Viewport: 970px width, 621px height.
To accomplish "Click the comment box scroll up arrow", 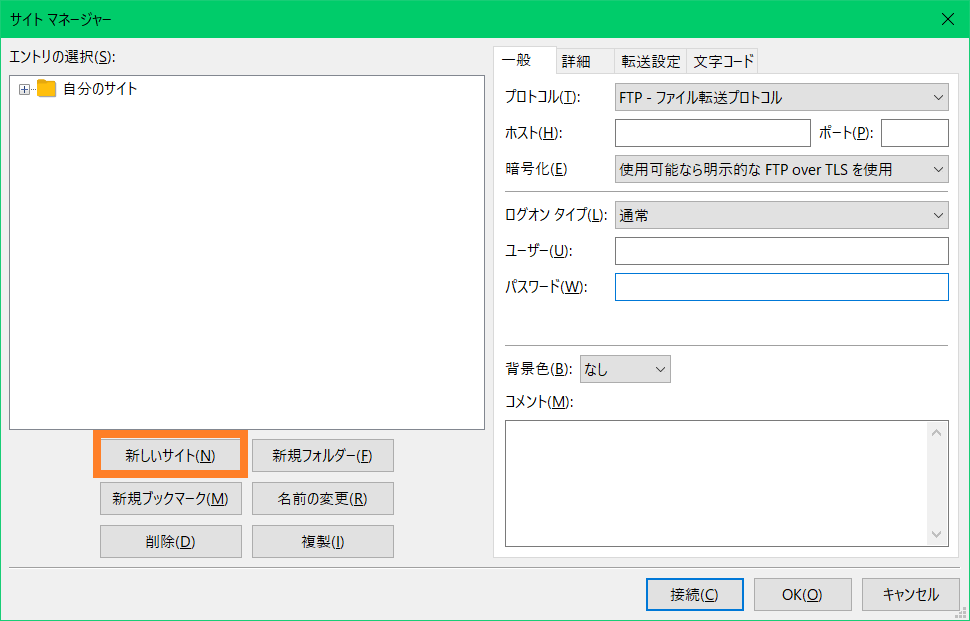I will (x=936, y=432).
